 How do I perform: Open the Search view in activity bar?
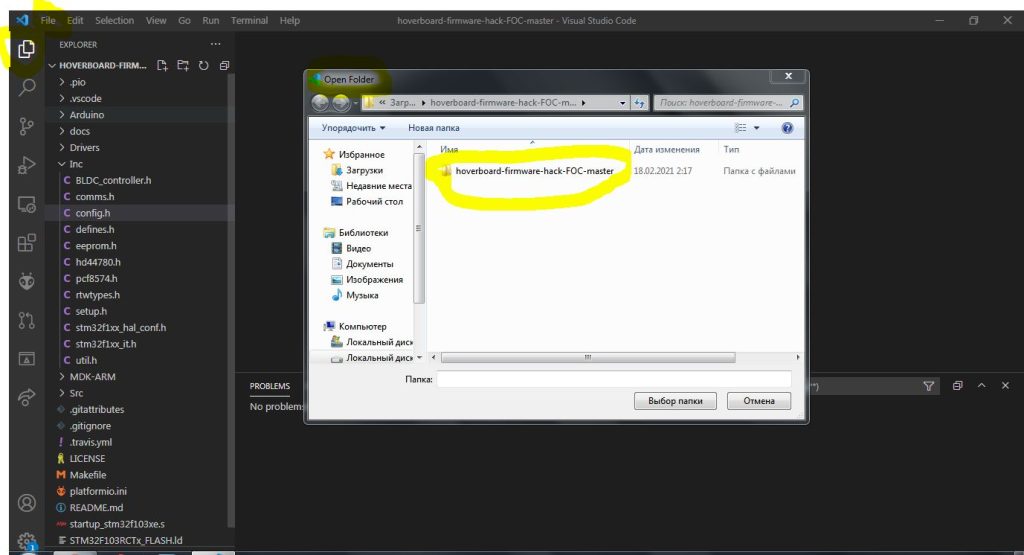(x=26, y=87)
